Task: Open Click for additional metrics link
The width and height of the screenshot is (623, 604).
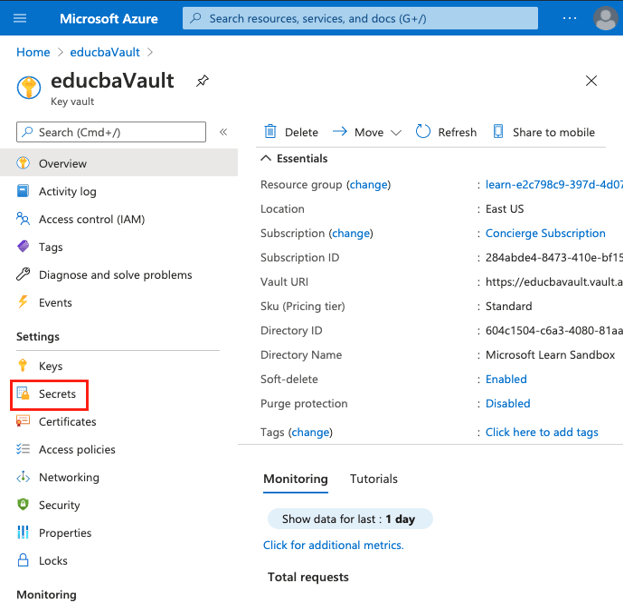Action: 333,545
